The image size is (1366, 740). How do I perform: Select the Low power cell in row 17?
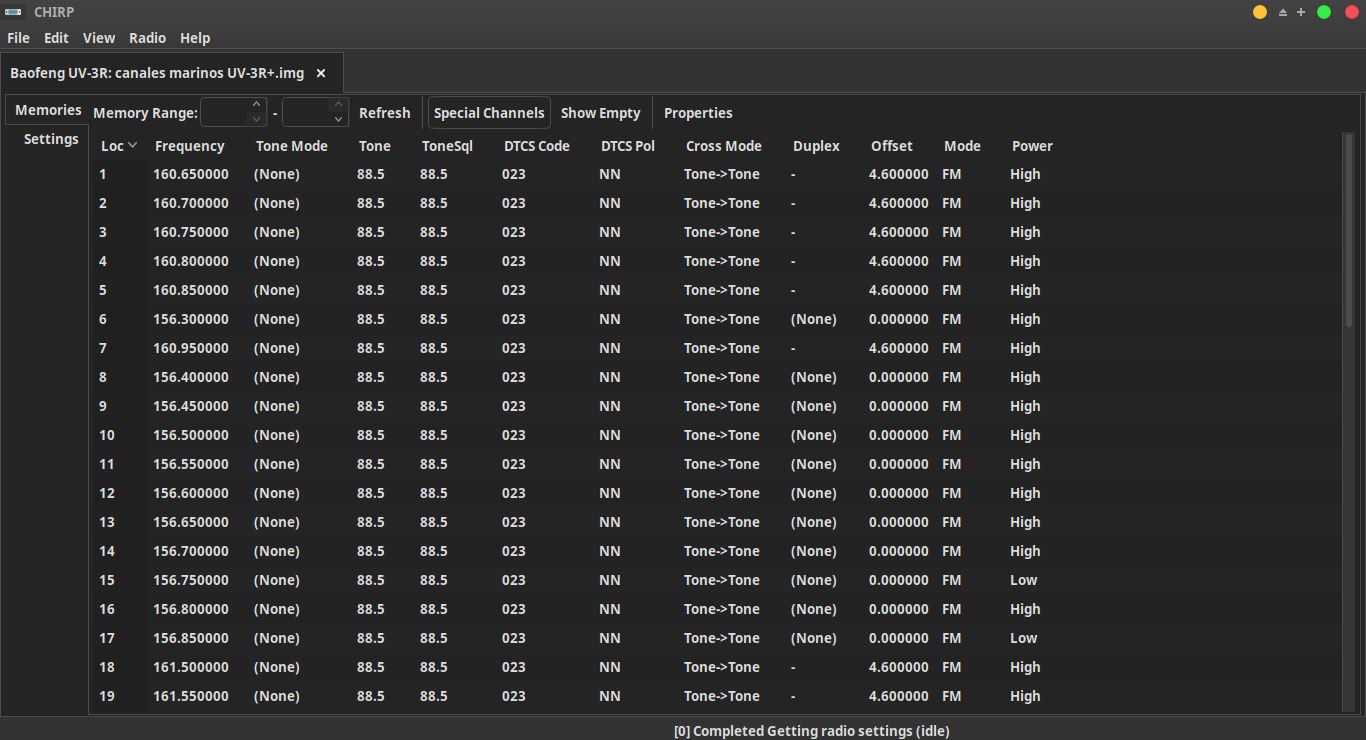pos(1024,638)
